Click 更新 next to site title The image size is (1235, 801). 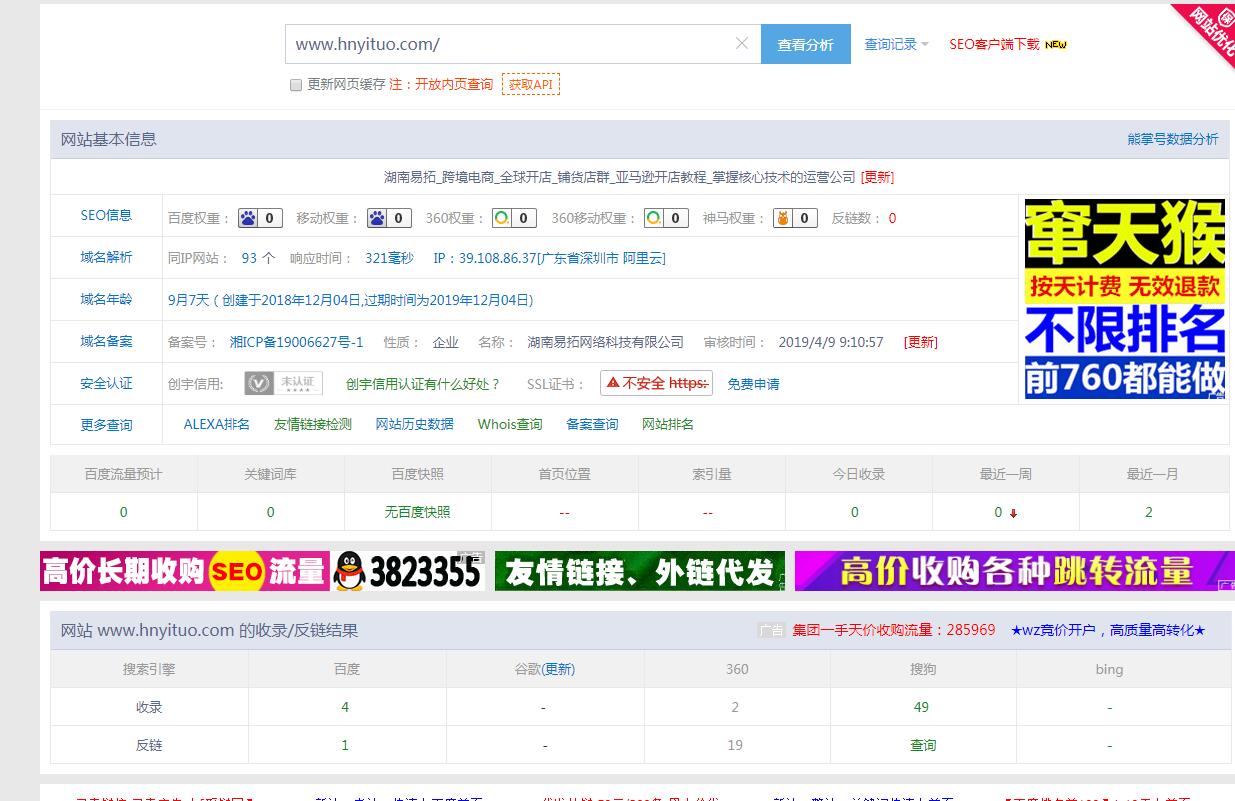click(x=878, y=177)
